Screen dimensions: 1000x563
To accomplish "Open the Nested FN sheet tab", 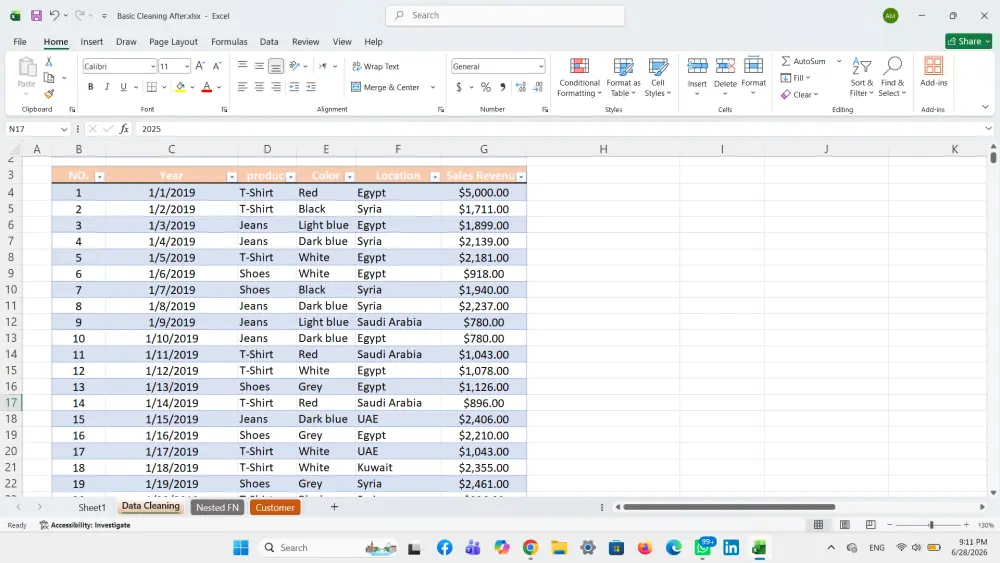I will coord(217,508).
